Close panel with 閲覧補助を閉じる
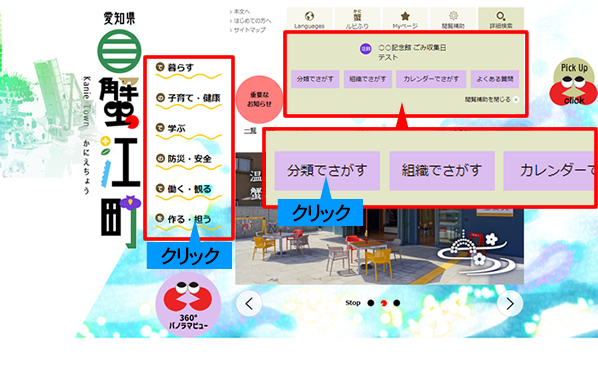Screen dimensions: 598x366 (492, 100)
